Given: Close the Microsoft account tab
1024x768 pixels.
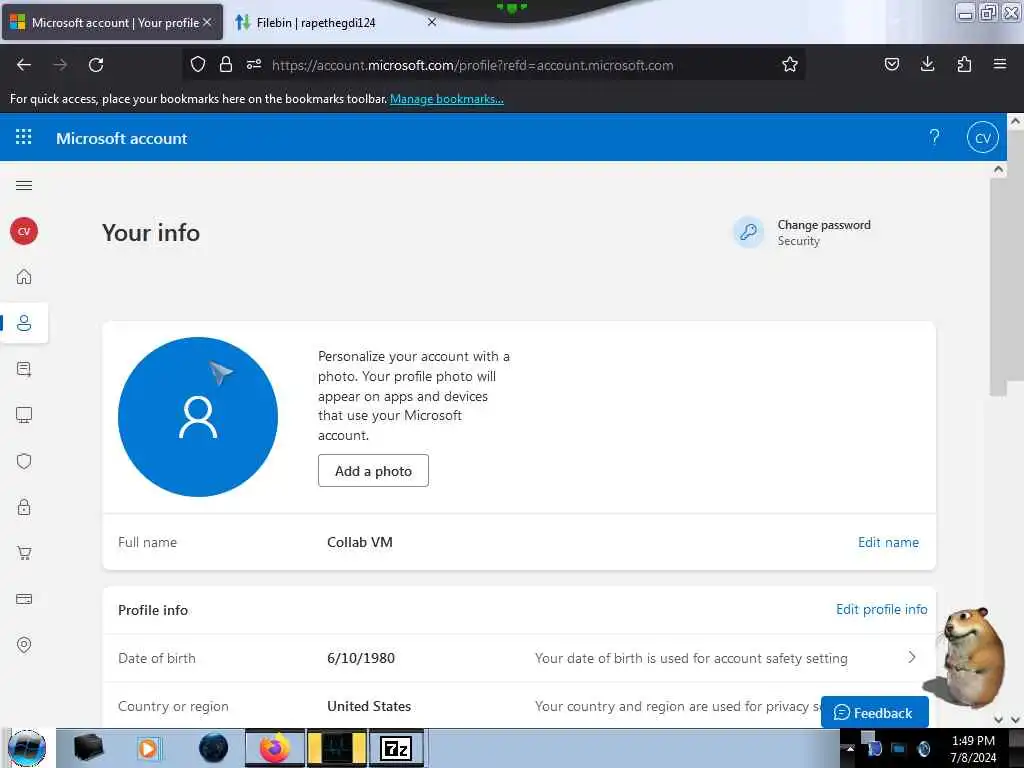Looking at the screenshot, I should (207, 22).
